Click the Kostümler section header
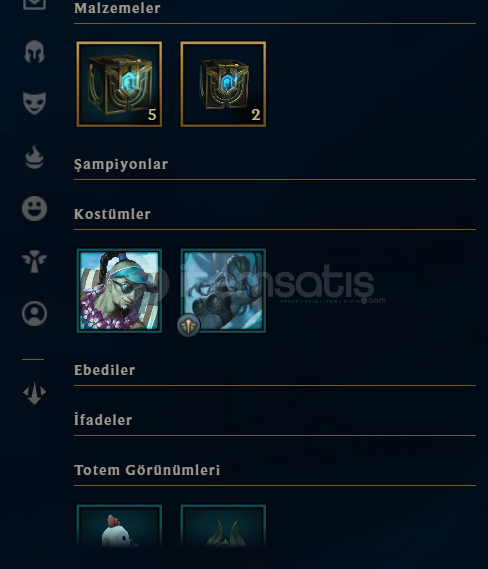 tap(112, 214)
